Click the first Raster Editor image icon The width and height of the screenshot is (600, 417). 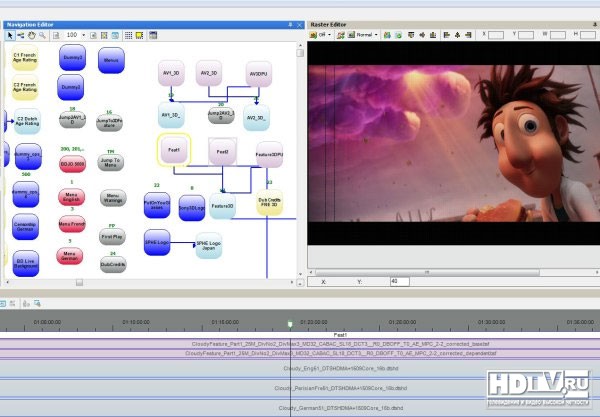tap(313, 35)
